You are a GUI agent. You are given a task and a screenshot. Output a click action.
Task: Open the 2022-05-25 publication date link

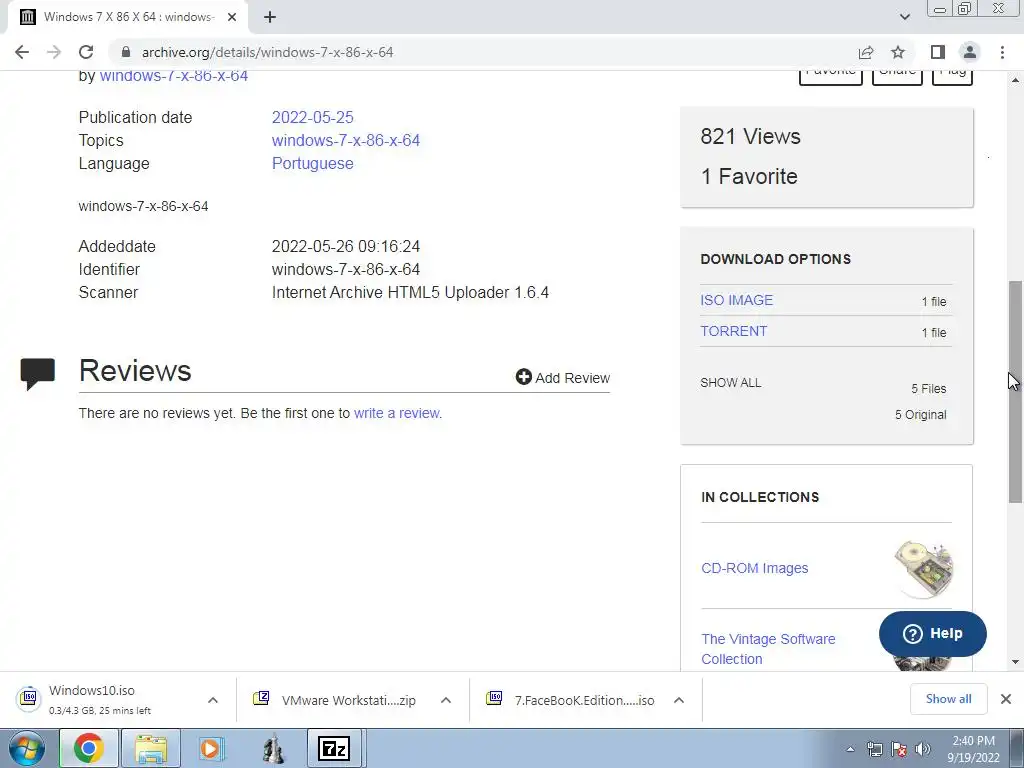point(312,118)
